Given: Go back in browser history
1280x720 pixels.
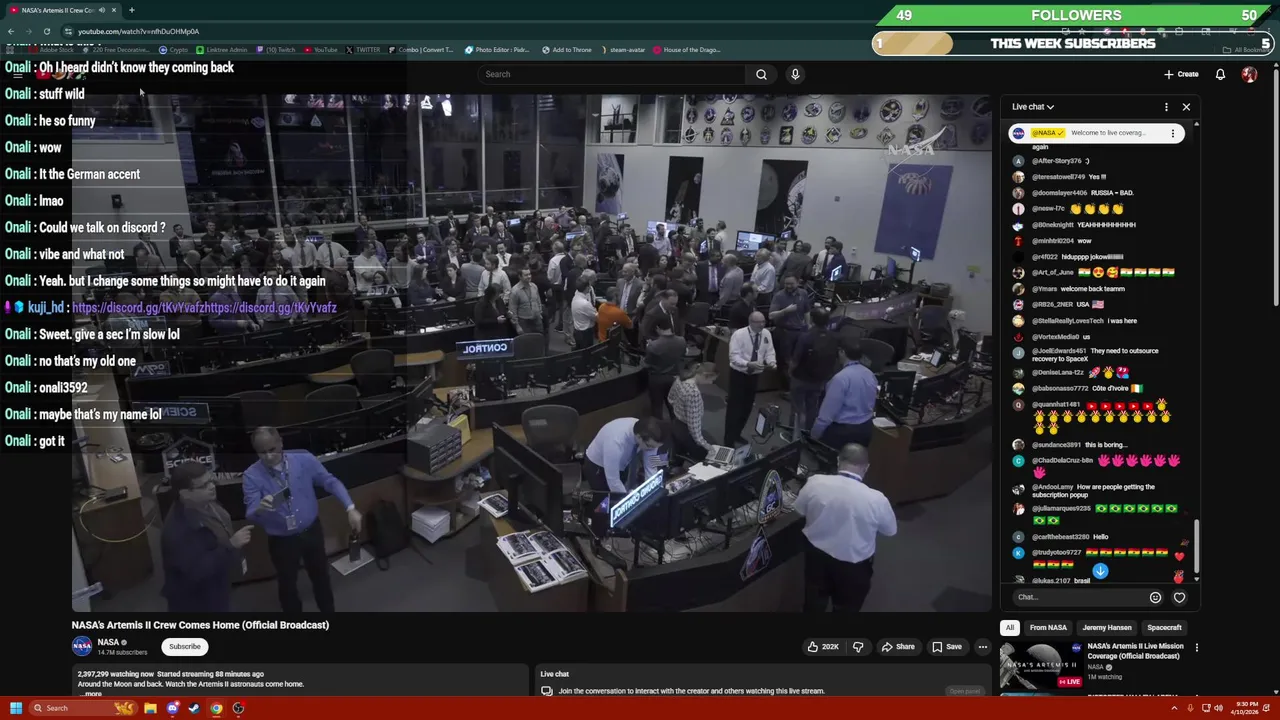Looking at the screenshot, I should 11,31.
